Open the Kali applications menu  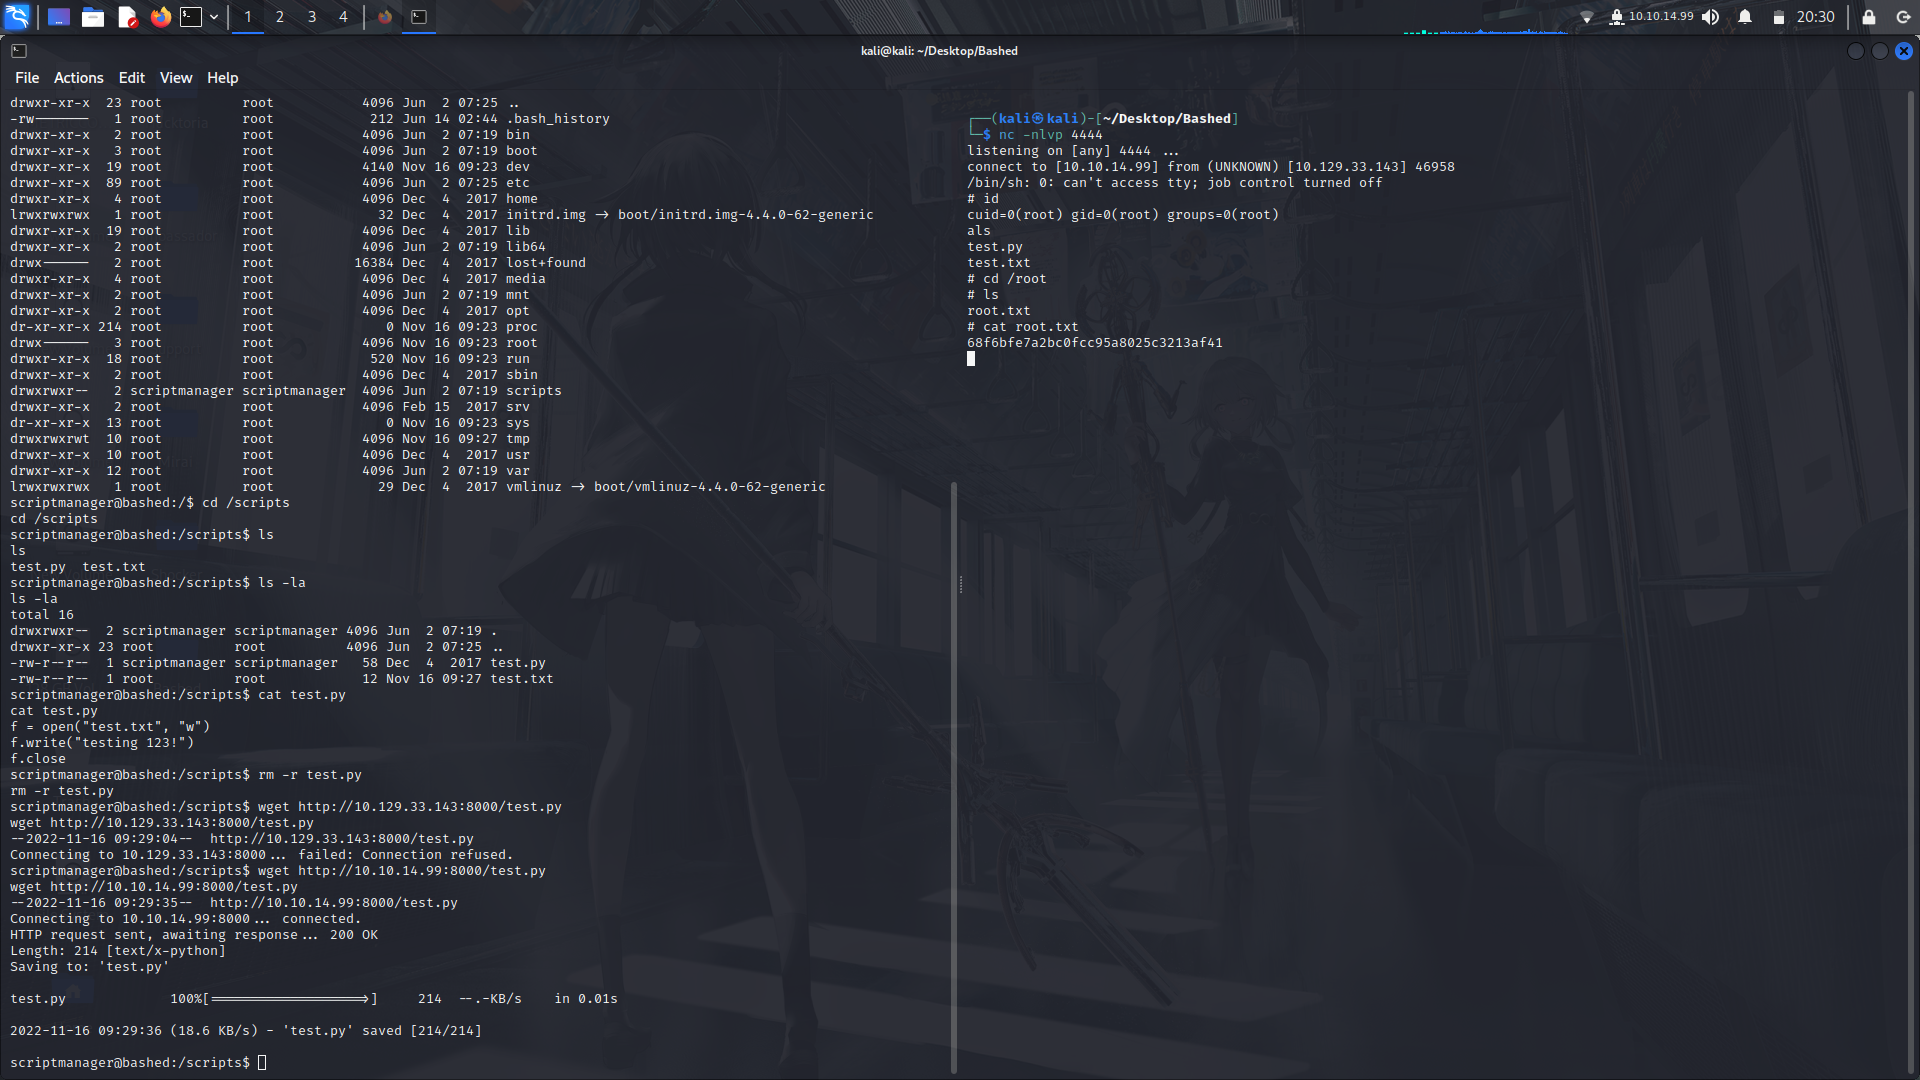pos(16,16)
